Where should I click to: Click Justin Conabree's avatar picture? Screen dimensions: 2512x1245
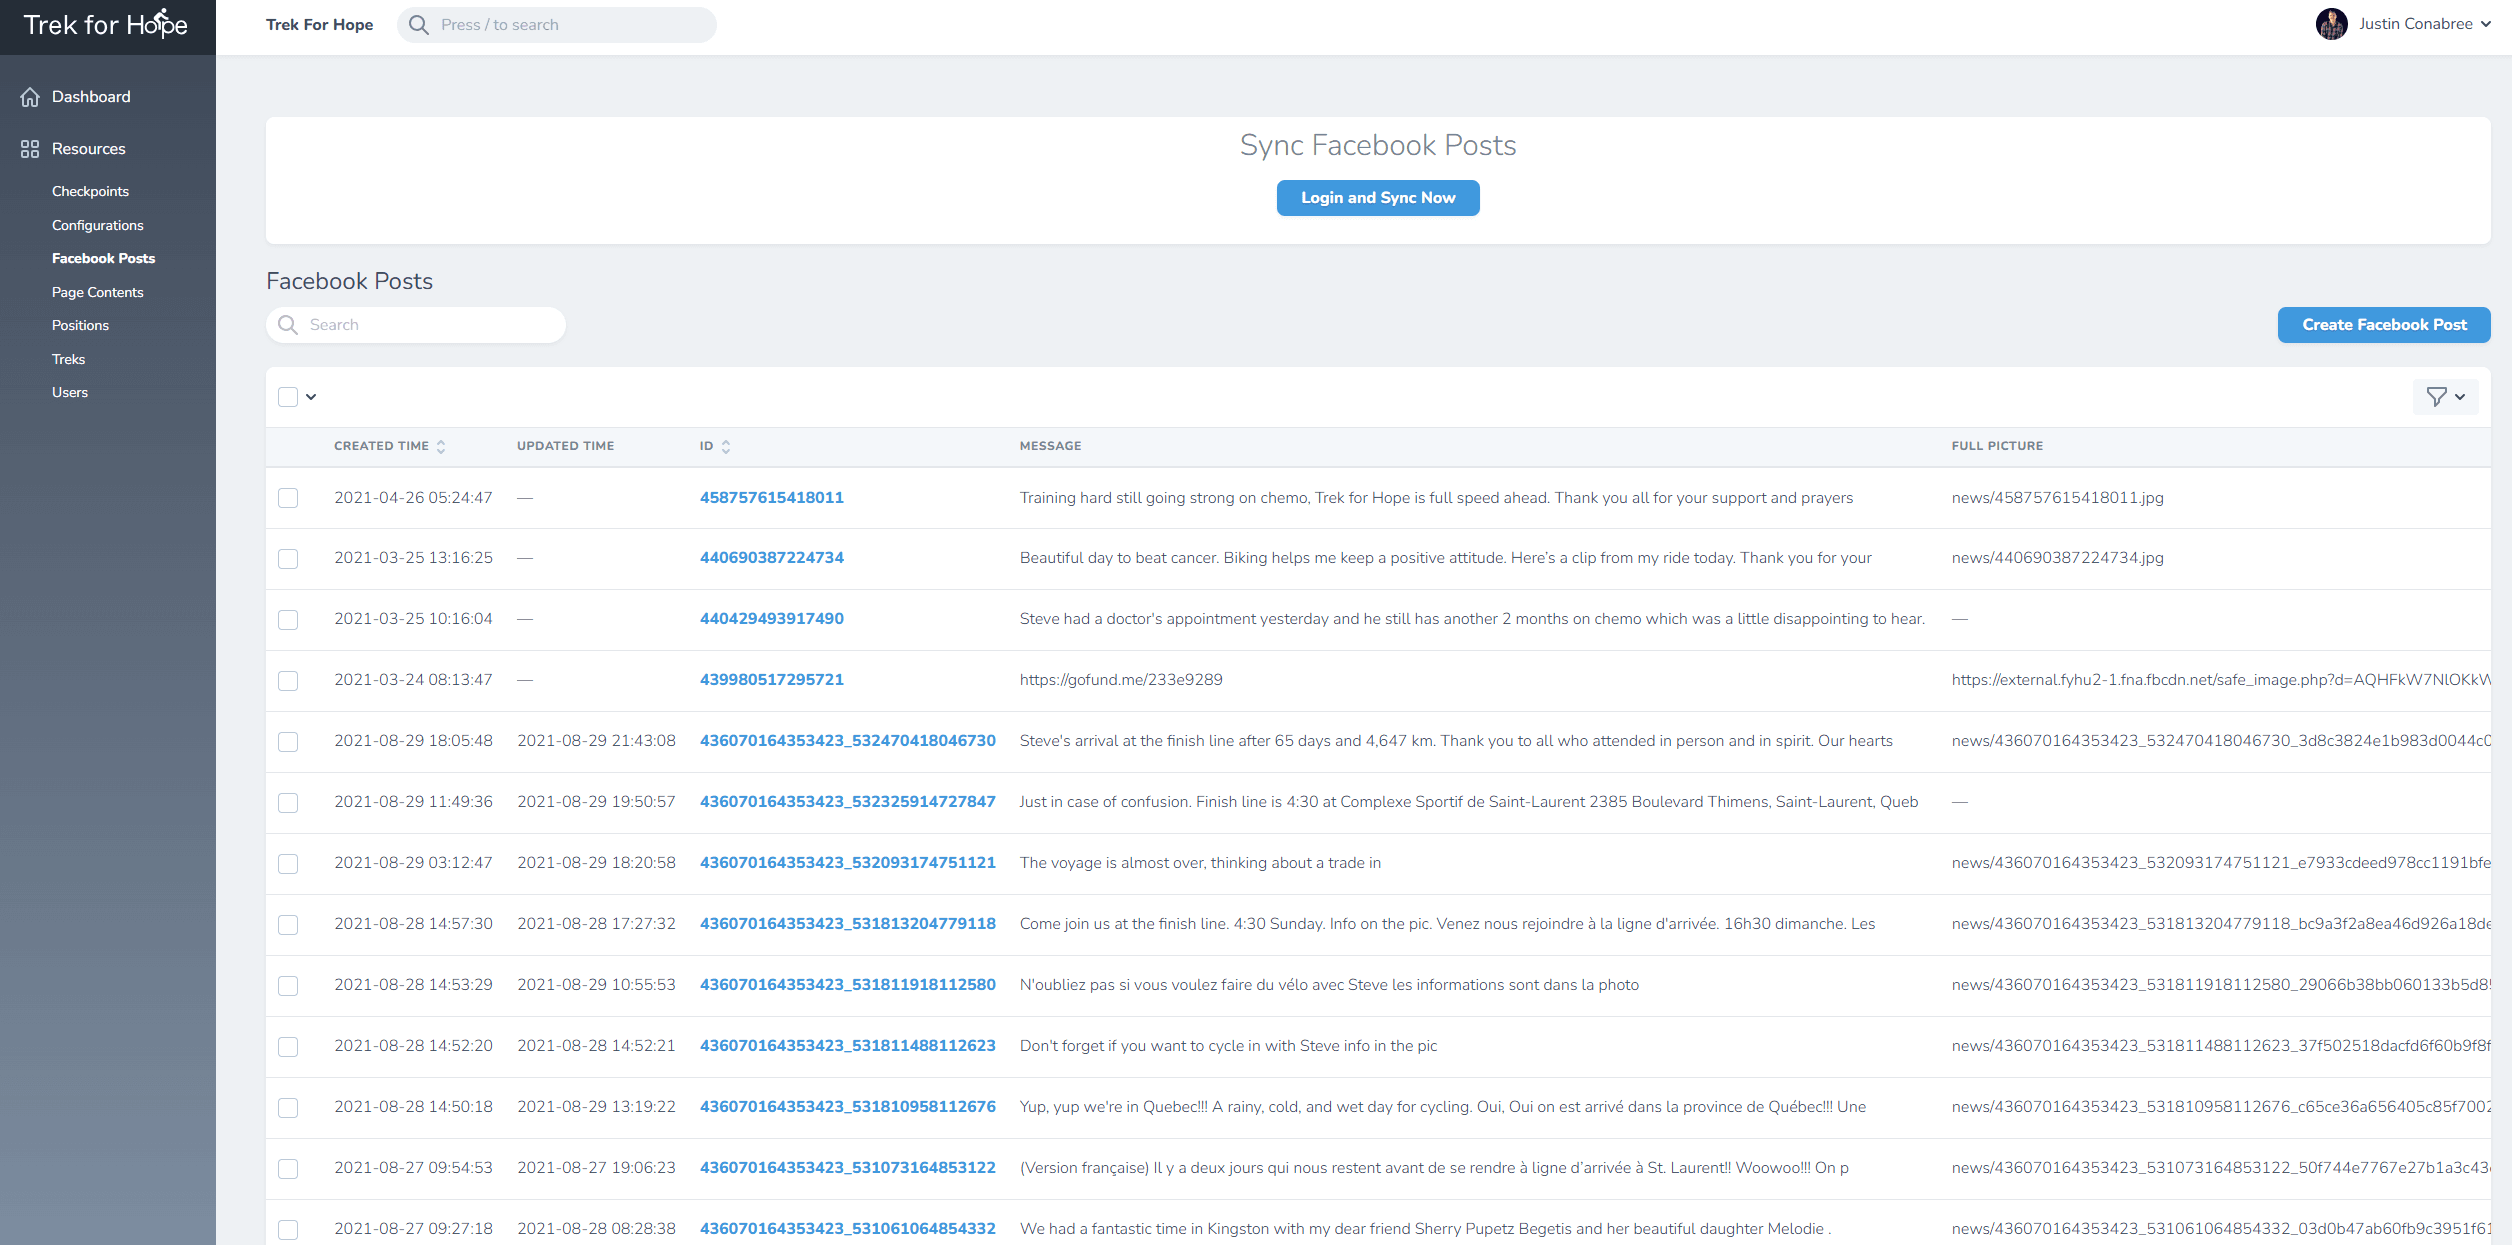tap(2331, 24)
